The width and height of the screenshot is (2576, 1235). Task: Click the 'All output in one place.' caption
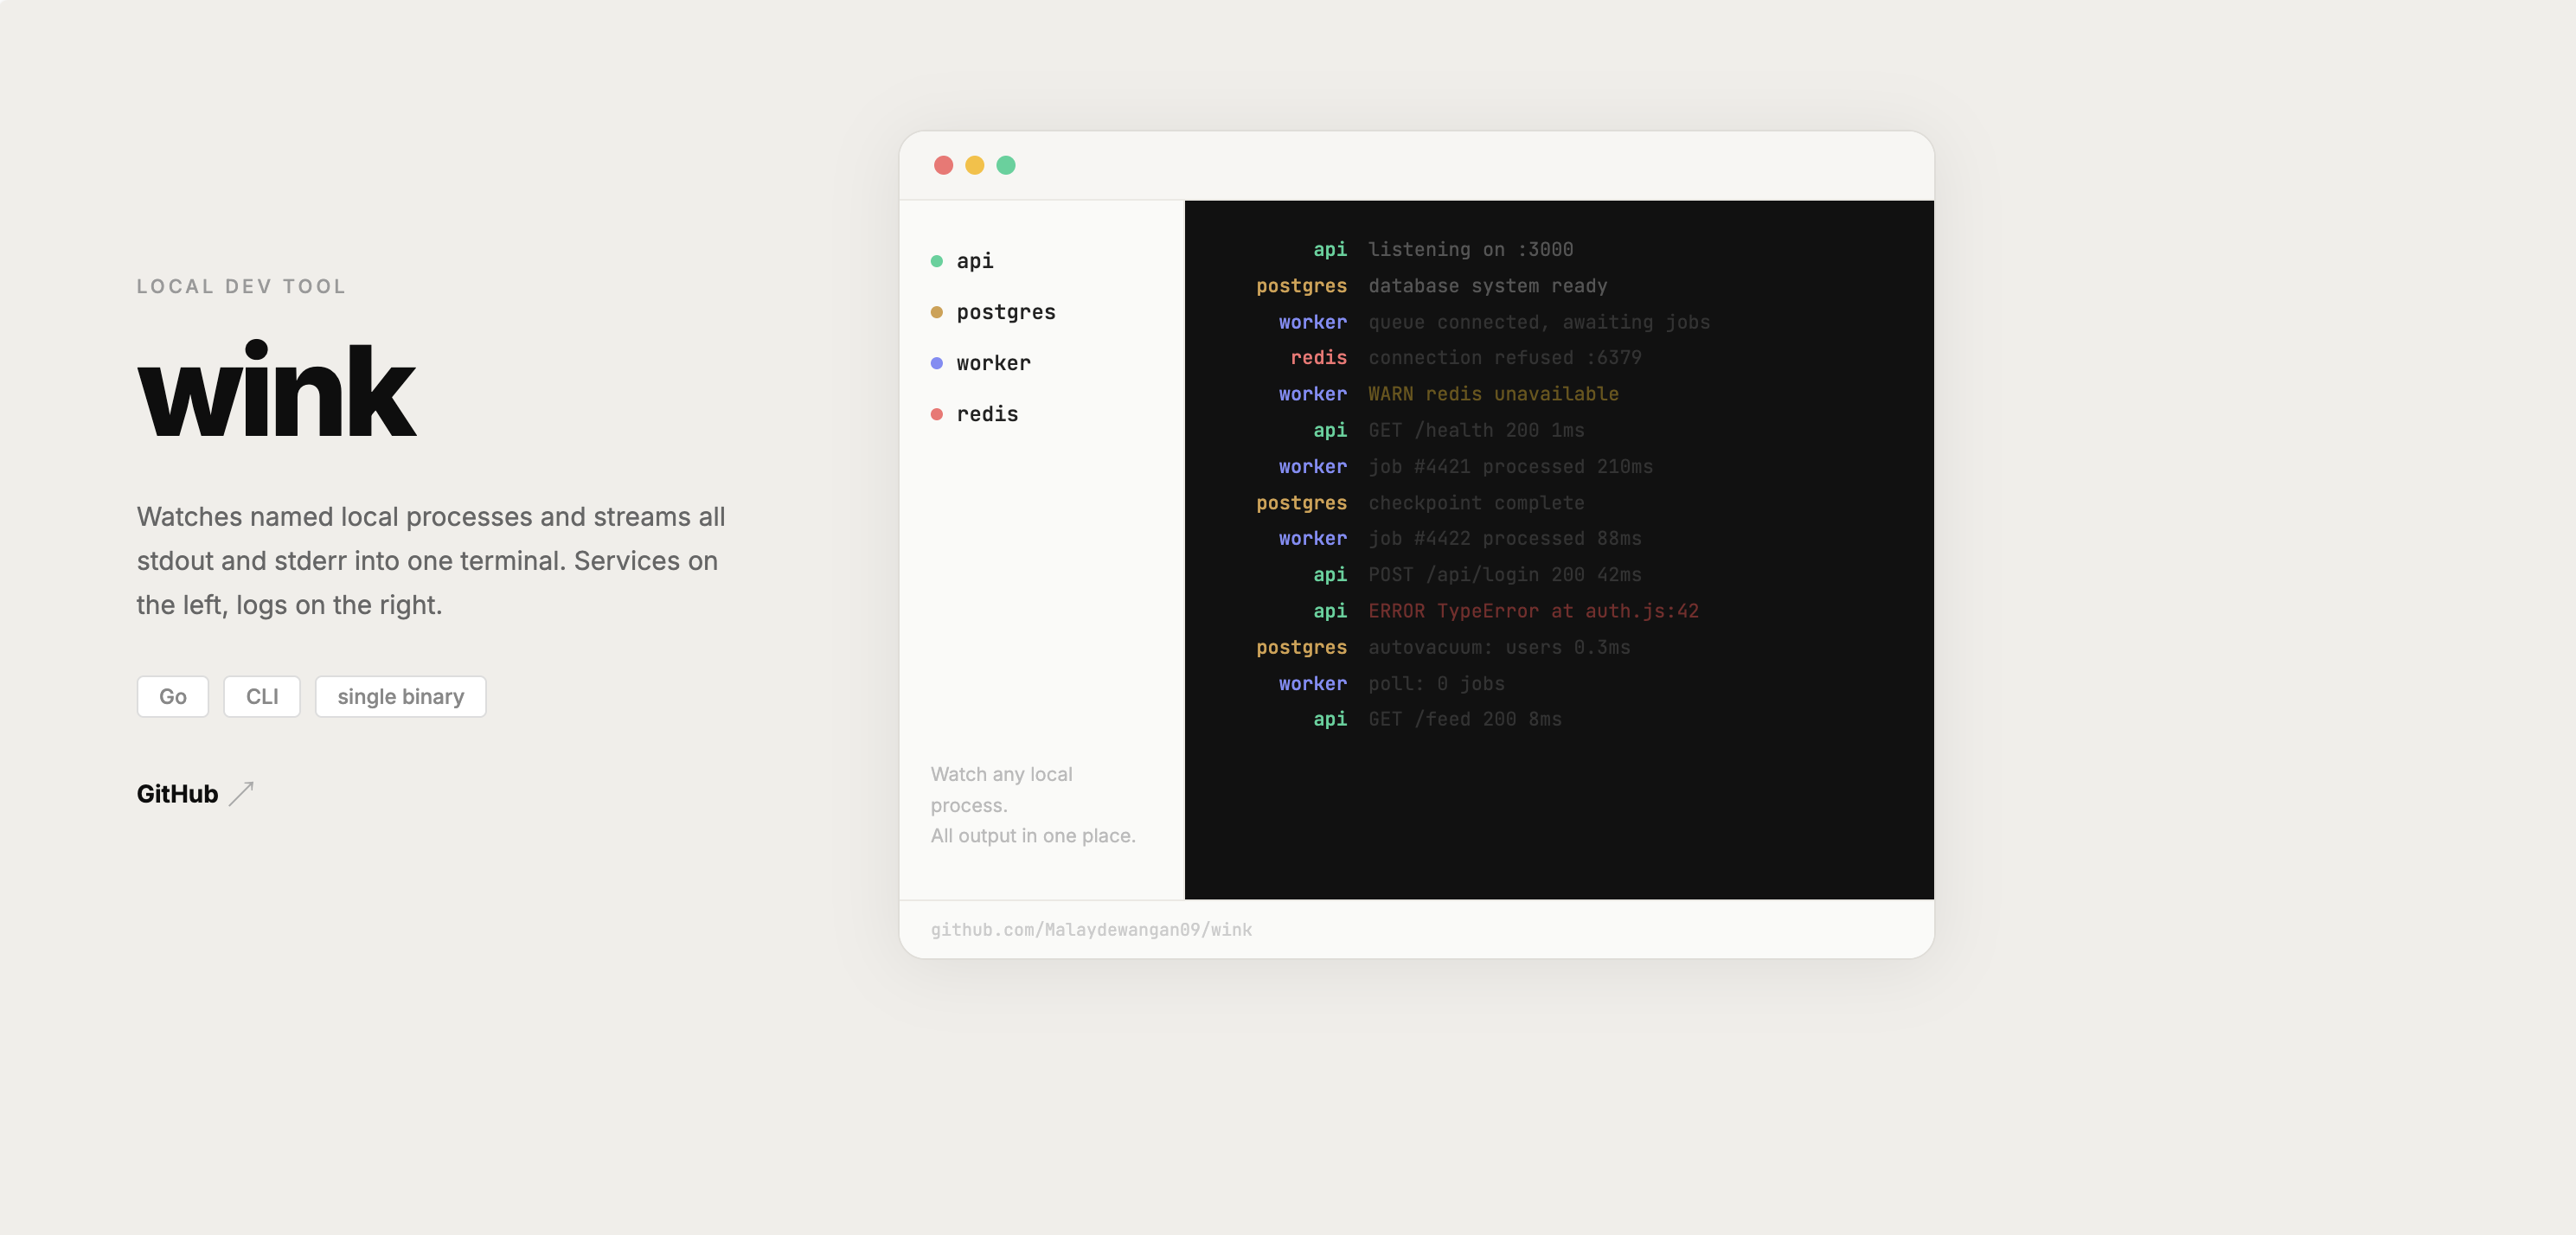click(1033, 836)
